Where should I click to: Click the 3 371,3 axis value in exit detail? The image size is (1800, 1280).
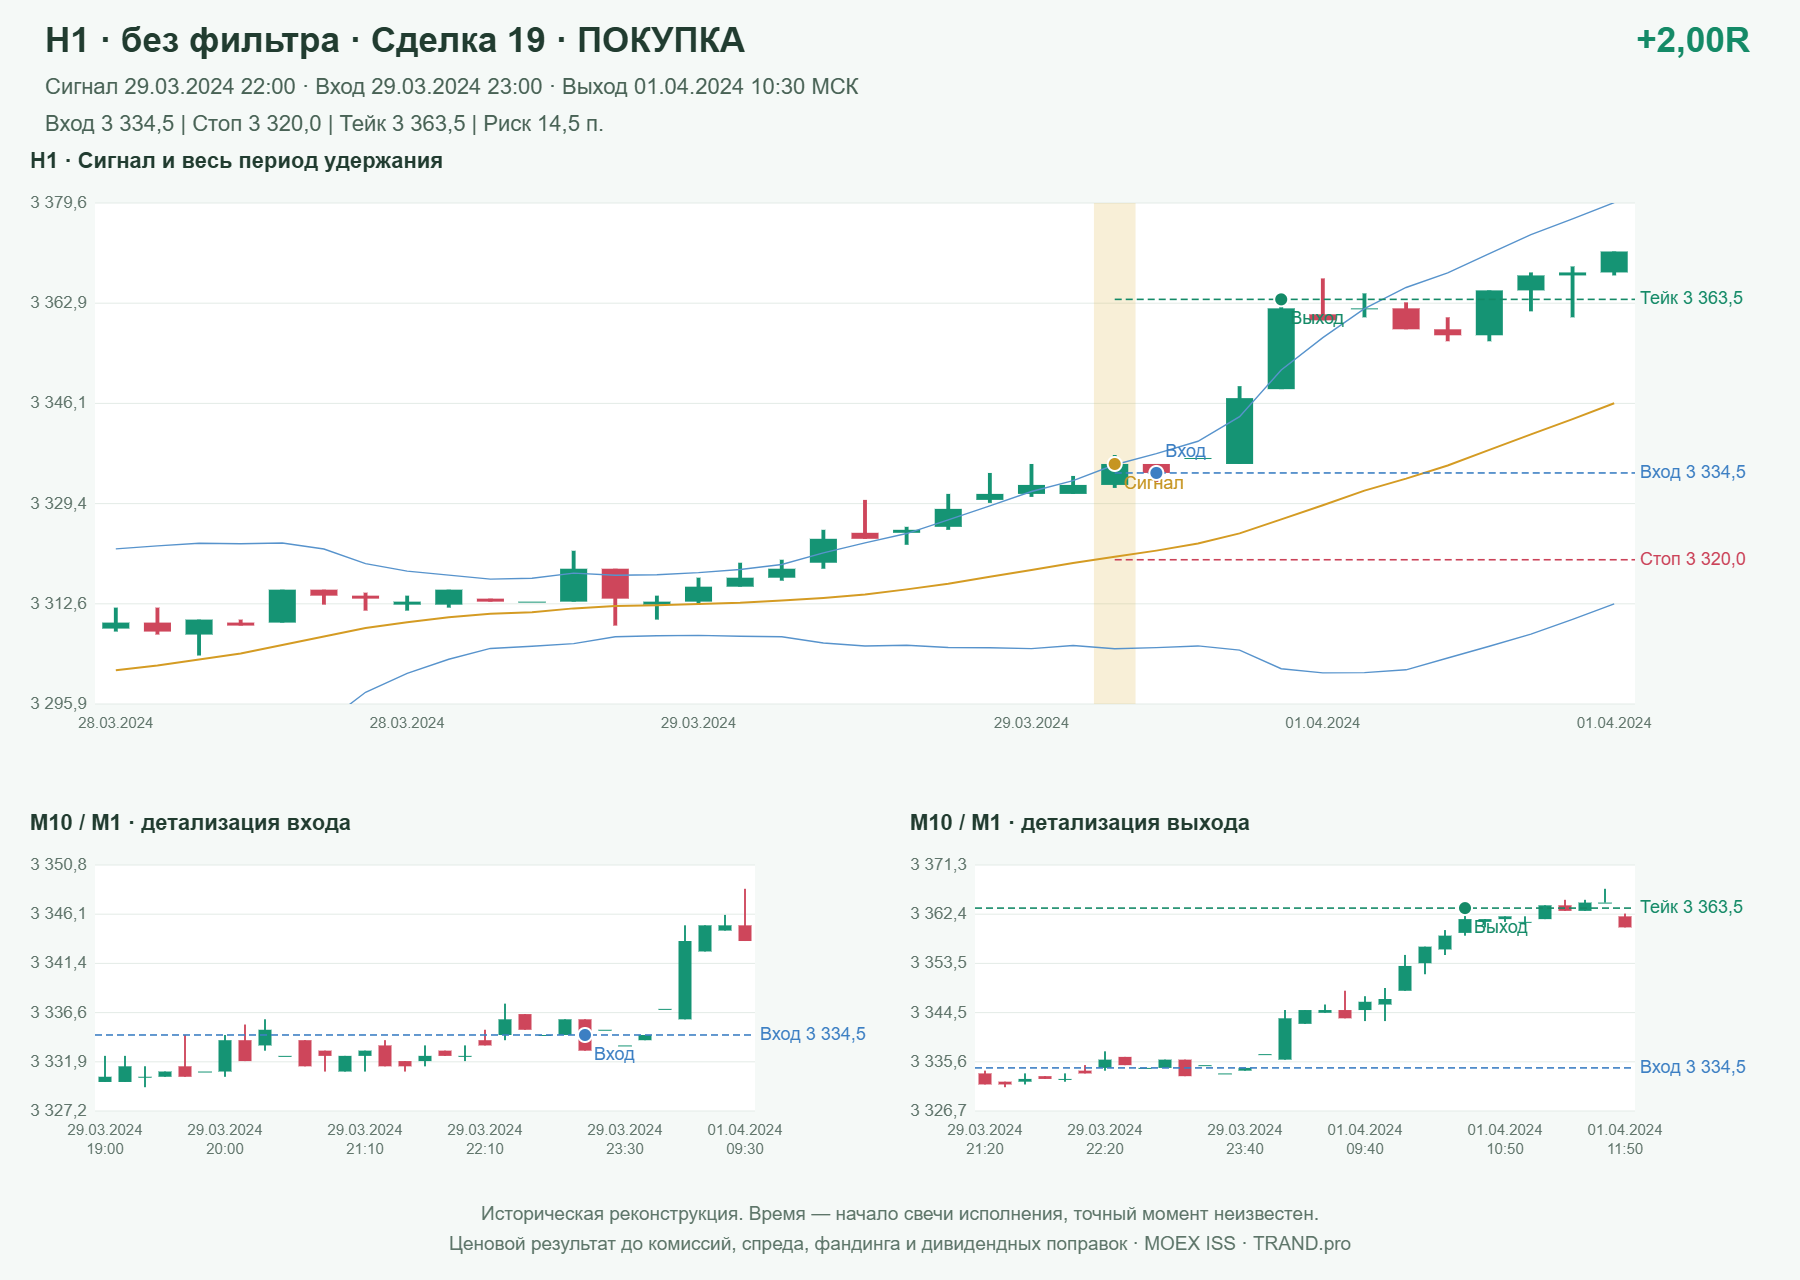[x=938, y=865]
